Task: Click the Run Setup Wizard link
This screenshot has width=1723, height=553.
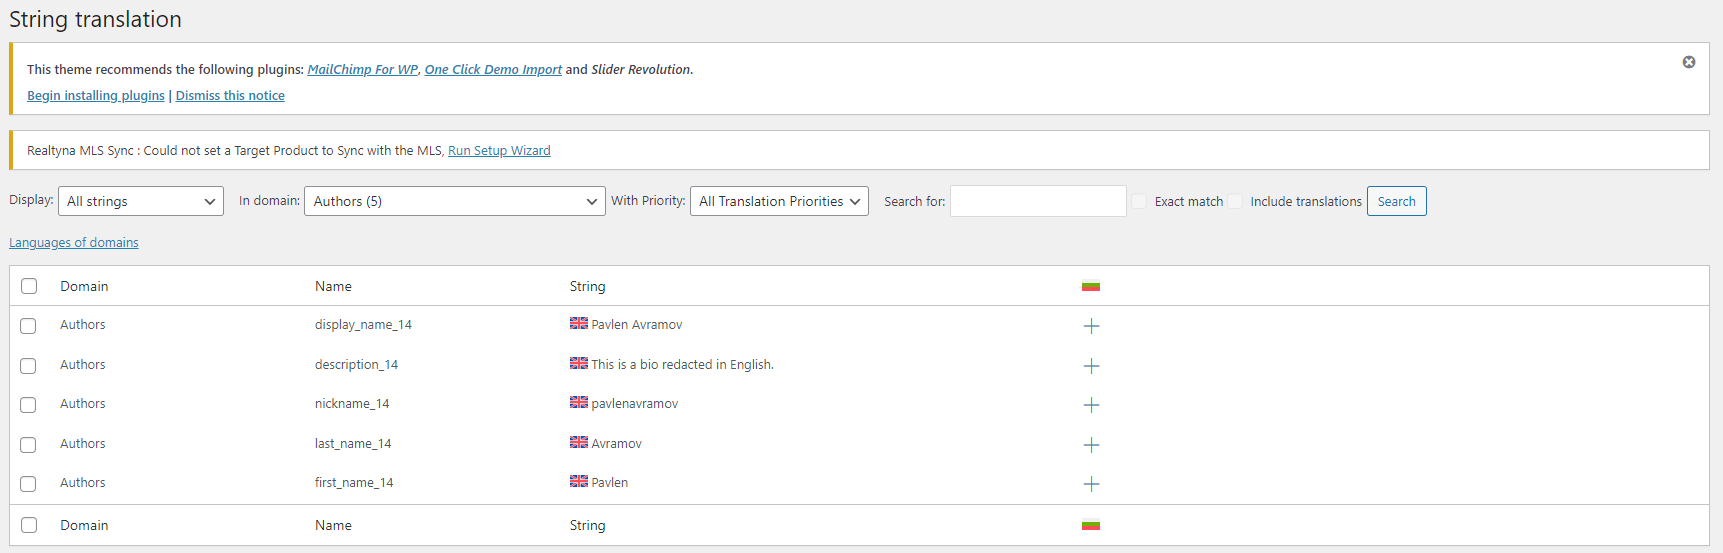Action: click(499, 151)
